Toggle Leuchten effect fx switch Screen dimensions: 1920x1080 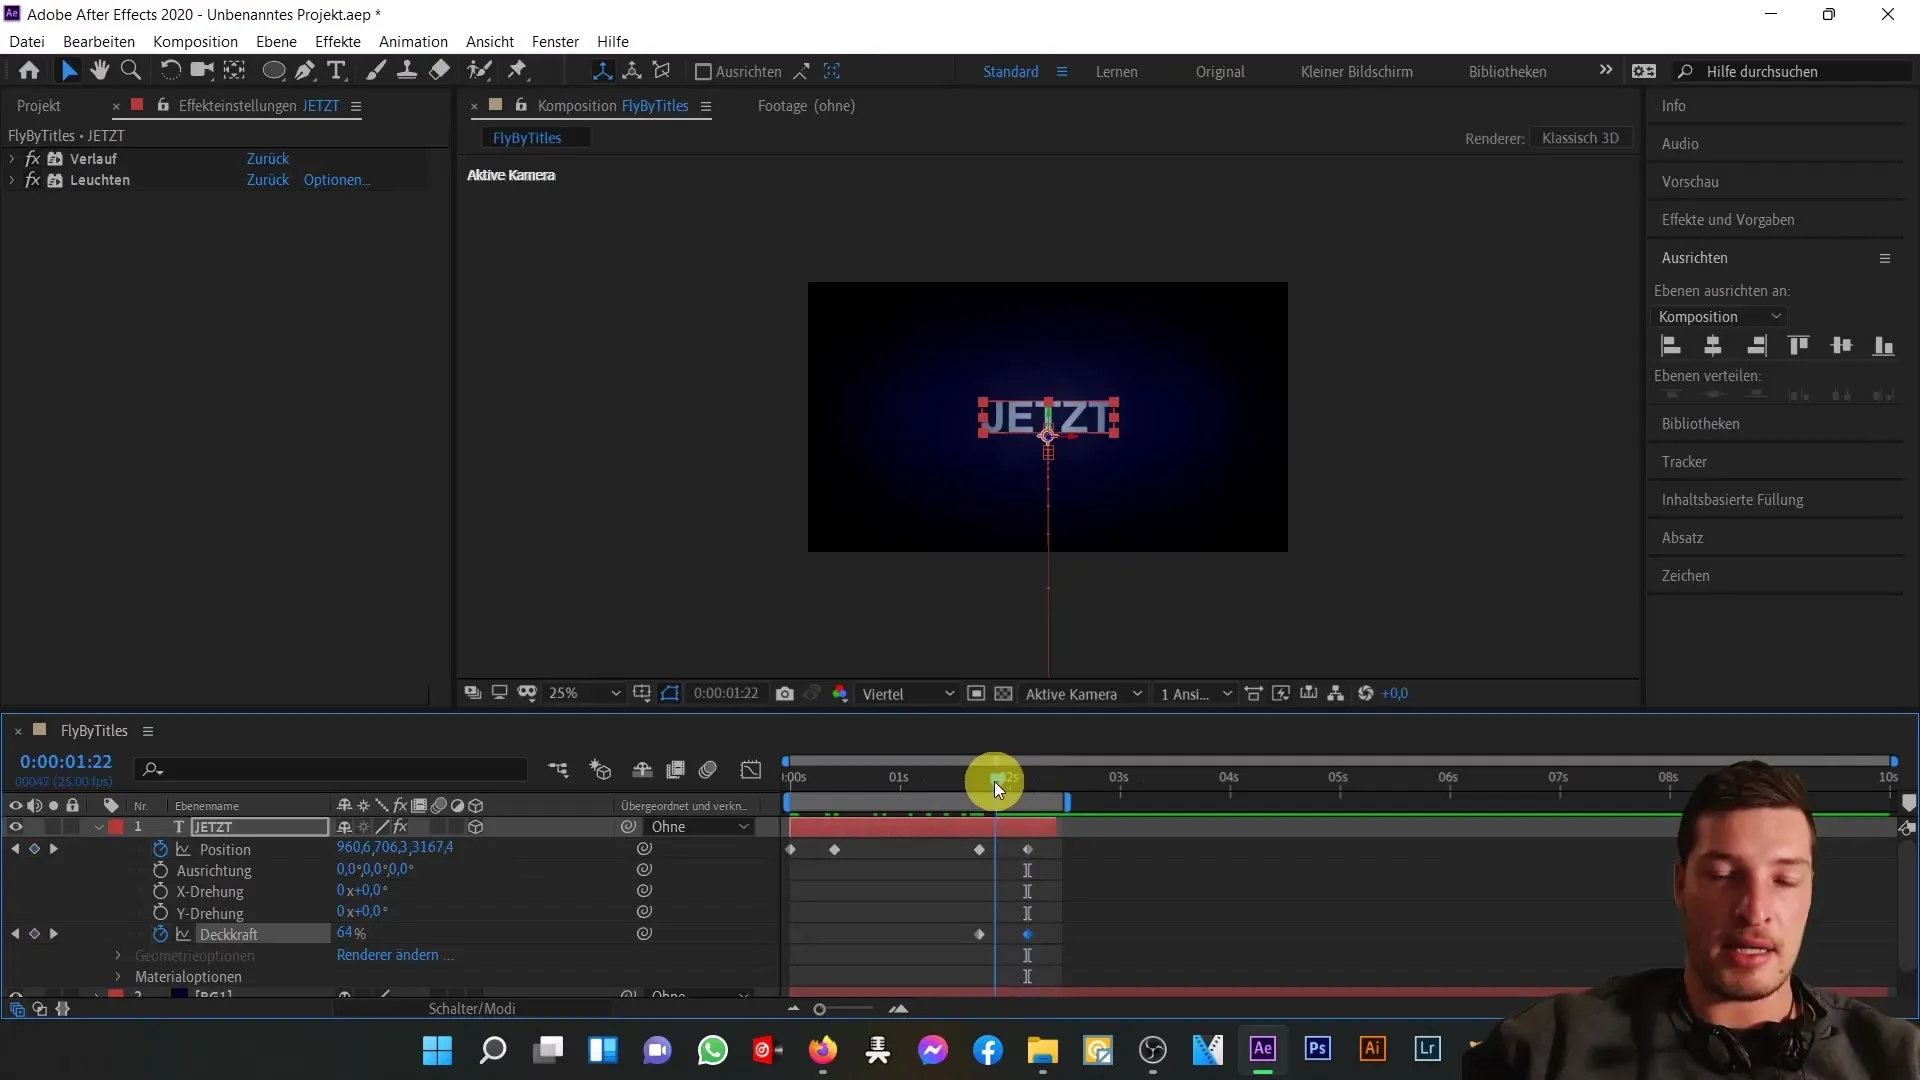[33, 180]
